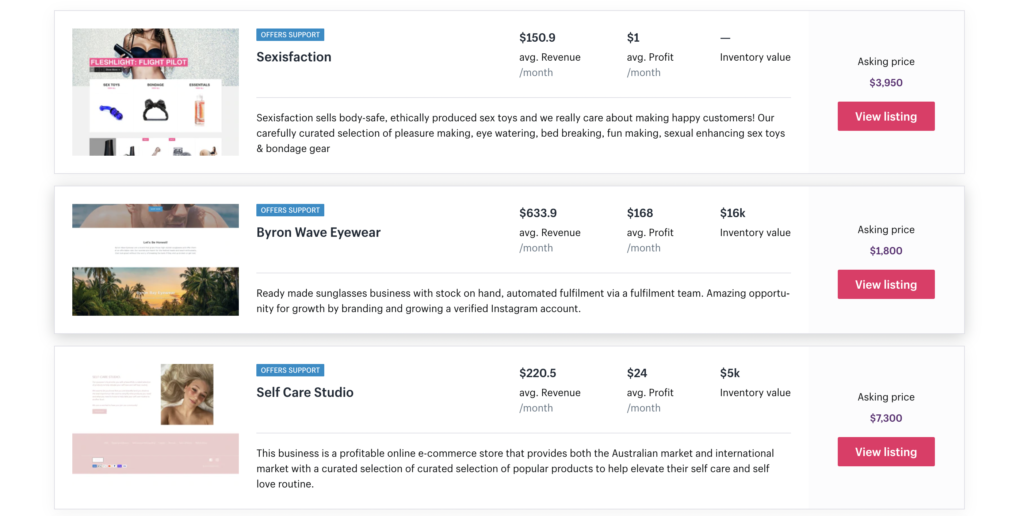This screenshot has height=516, width=1024.
Task: Click the Sexisfaction description text
Action: click(520, 133)
